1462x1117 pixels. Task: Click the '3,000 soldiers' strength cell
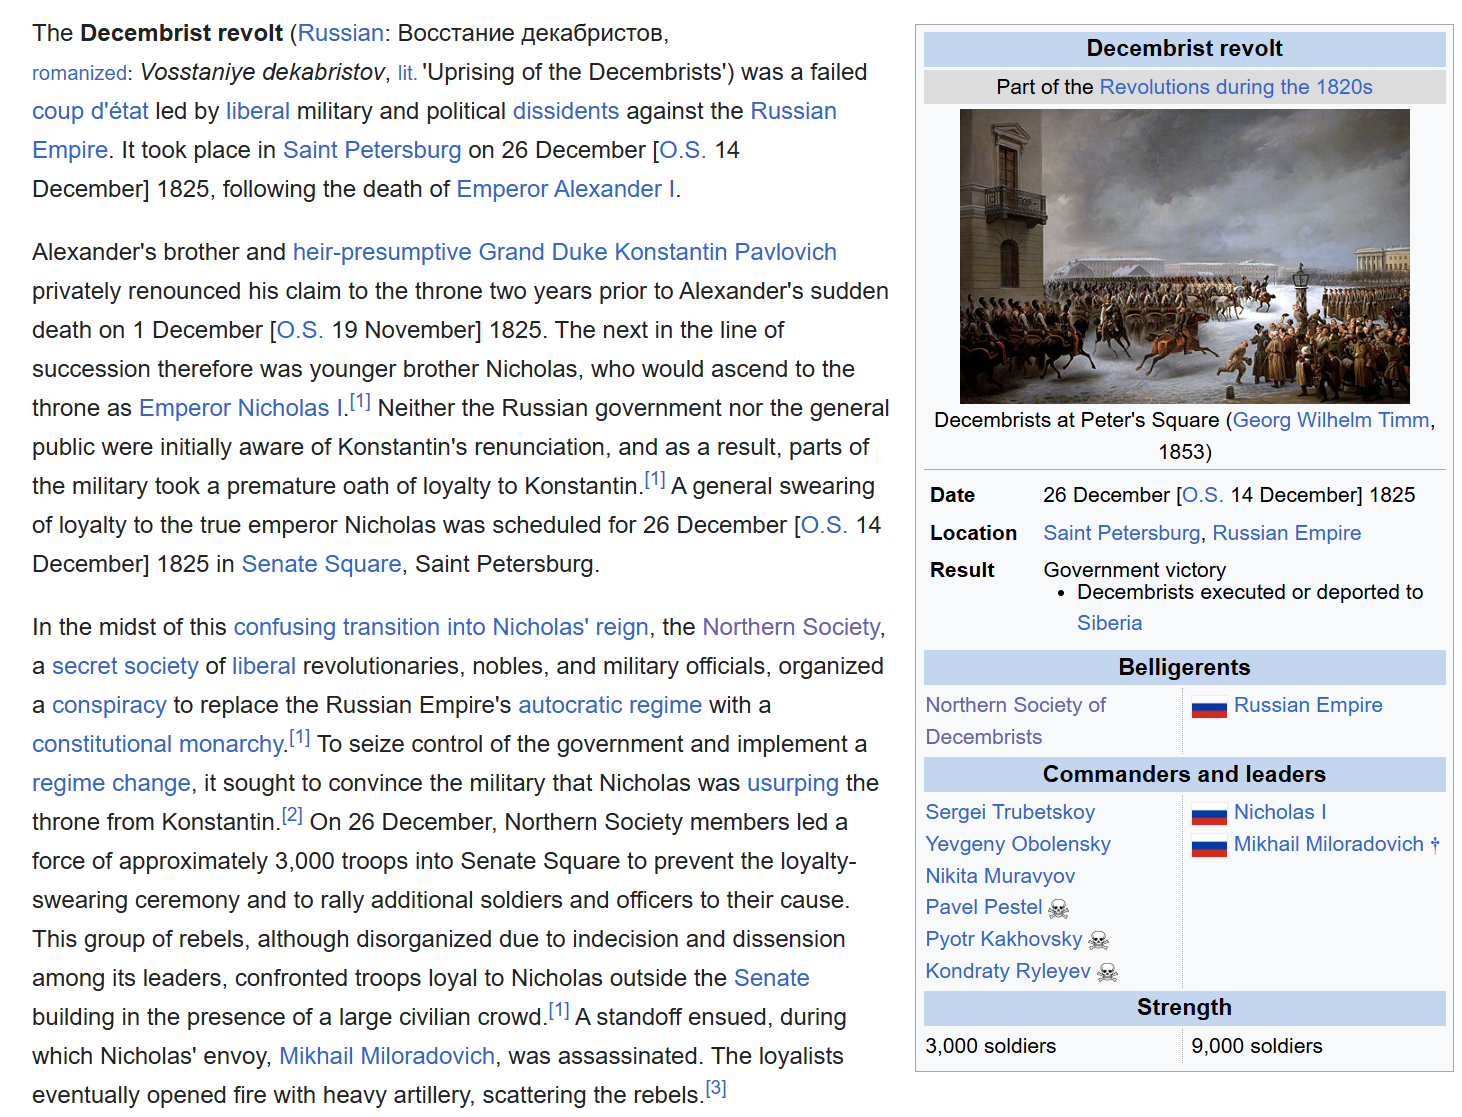(991, 1046)
